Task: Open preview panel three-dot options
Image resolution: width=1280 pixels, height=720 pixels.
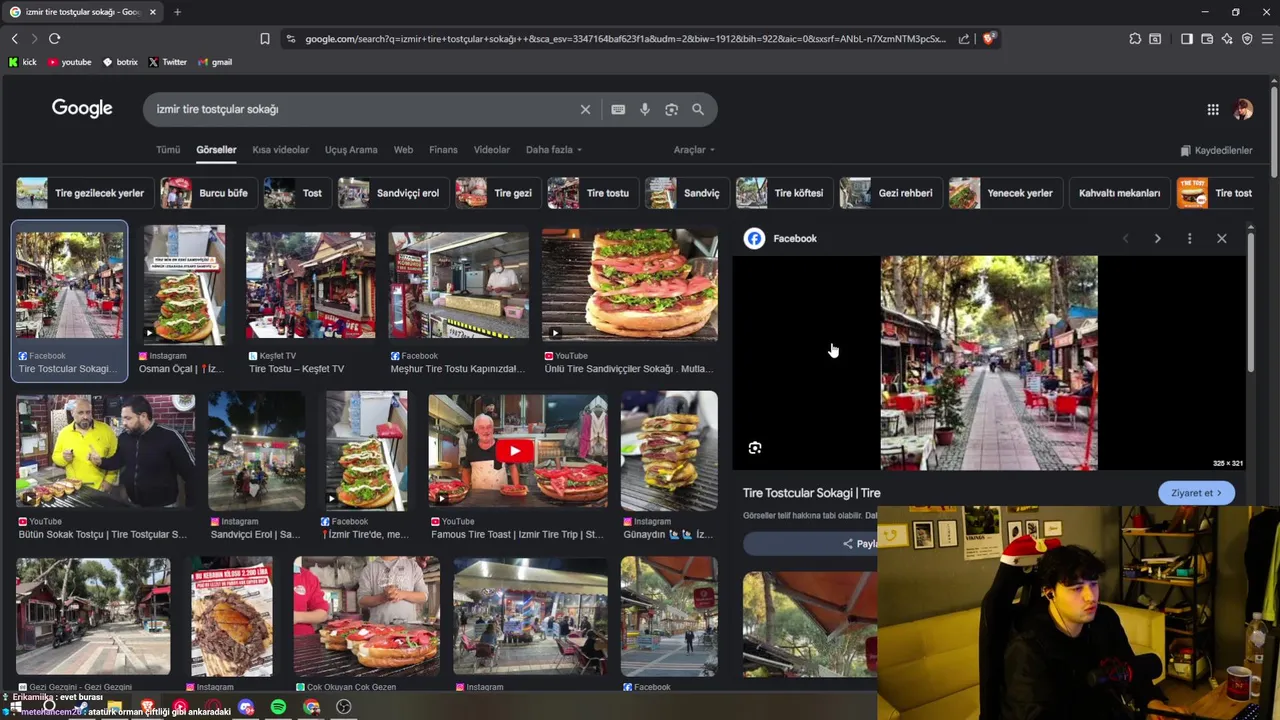Action: tap(1189, 238)
